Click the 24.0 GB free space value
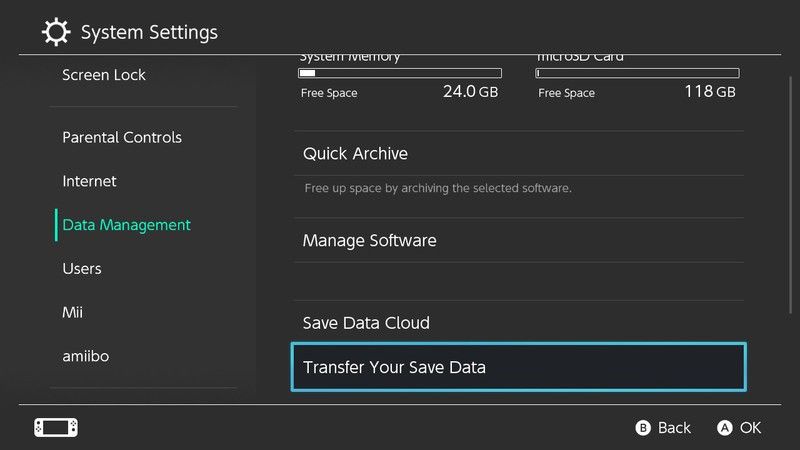The width and height of the screenshot is (800, 450). (x=469, y=92)
